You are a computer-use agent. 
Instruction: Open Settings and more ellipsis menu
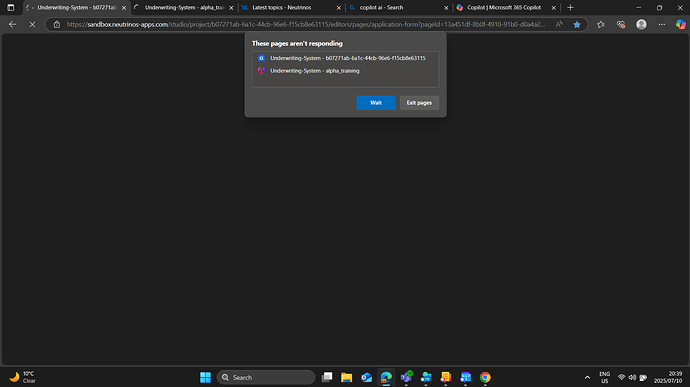tap(661, 25)
